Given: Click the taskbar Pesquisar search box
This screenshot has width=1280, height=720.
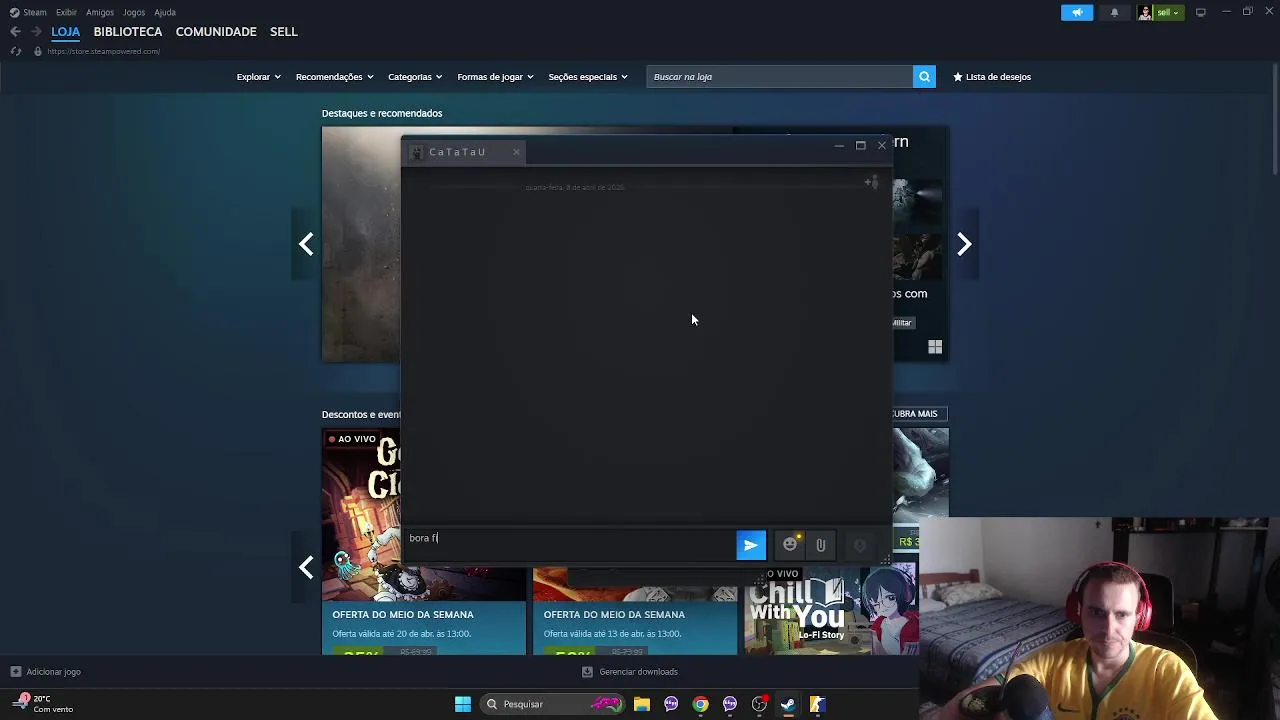Looking at the screenshot, I should tap(553, 704).
